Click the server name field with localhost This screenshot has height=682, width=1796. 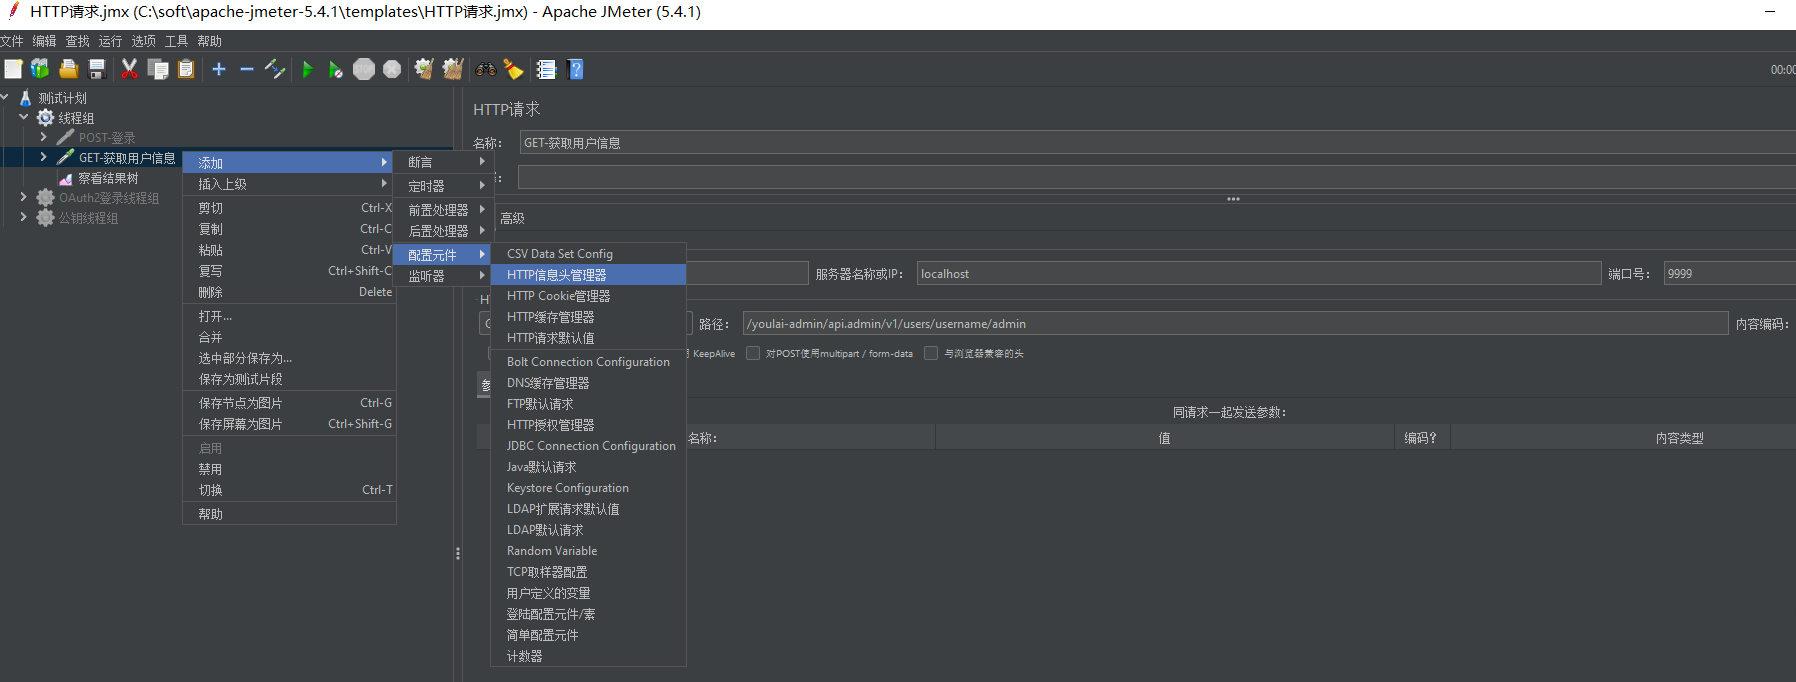click(1258, 274)
